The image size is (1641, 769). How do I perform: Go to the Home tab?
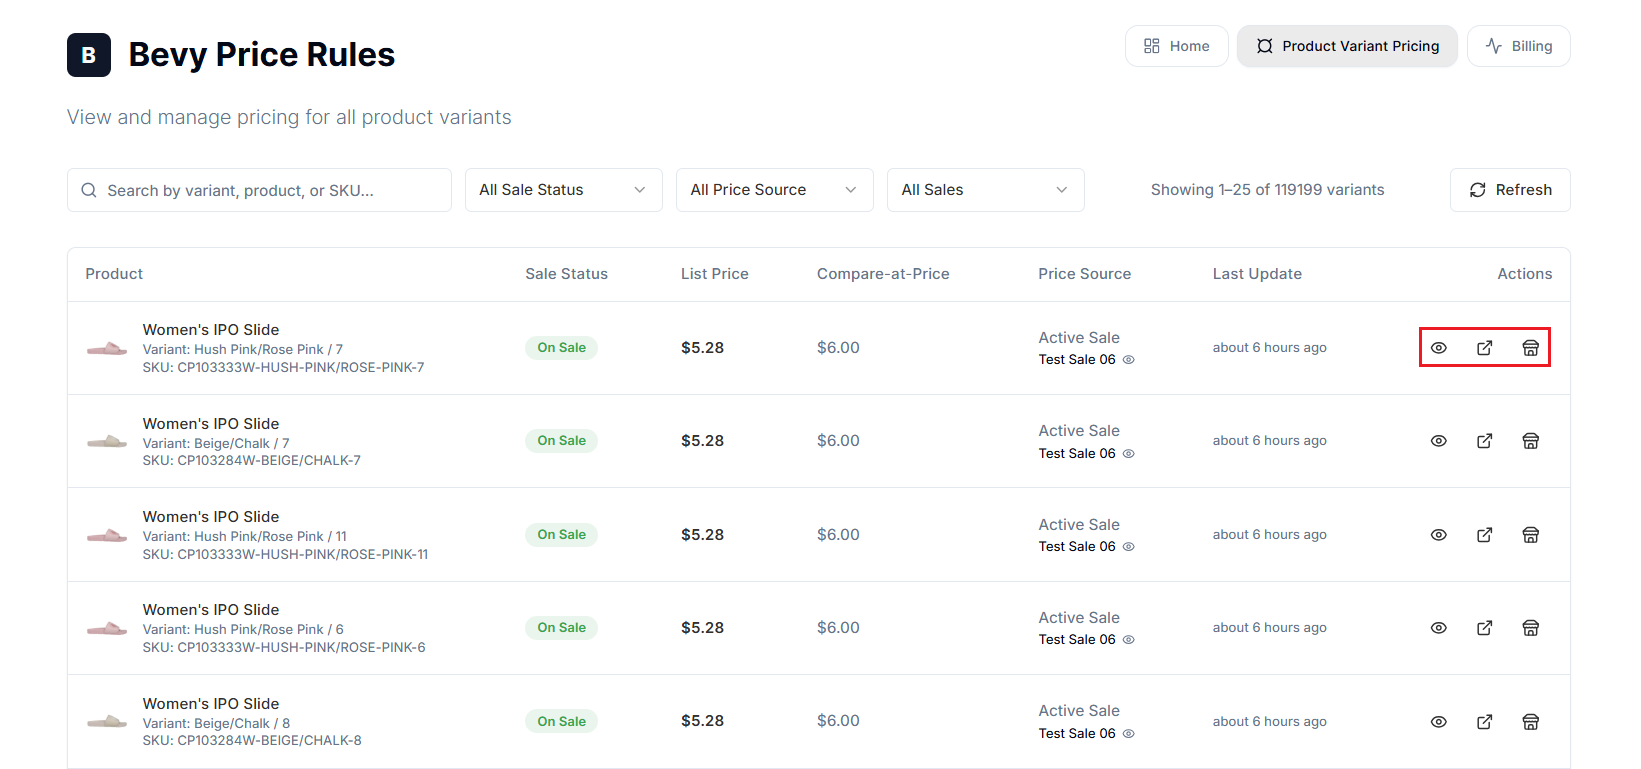pyautogui.click(x=1177, y=46)
